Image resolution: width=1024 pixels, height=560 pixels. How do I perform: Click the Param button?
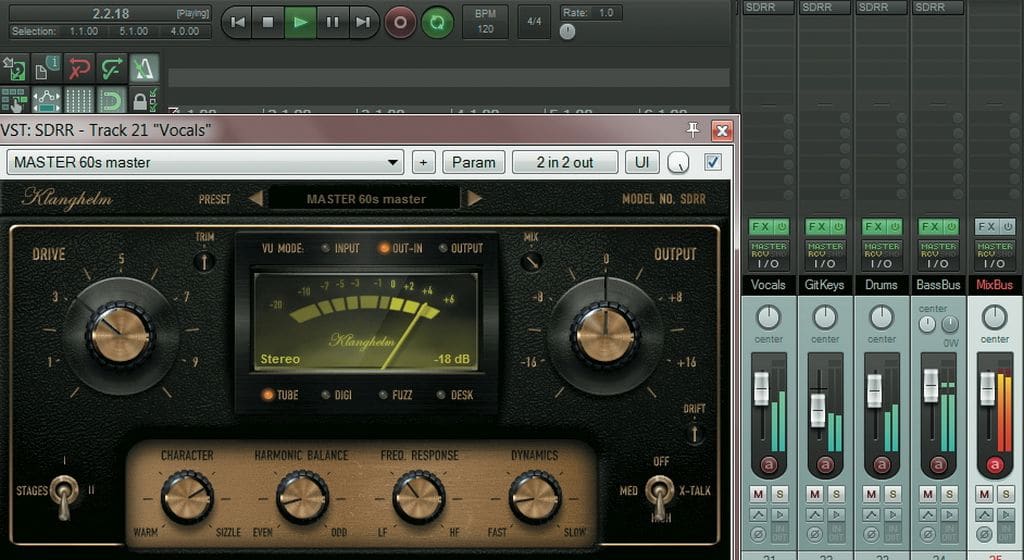tap(473, 163)
